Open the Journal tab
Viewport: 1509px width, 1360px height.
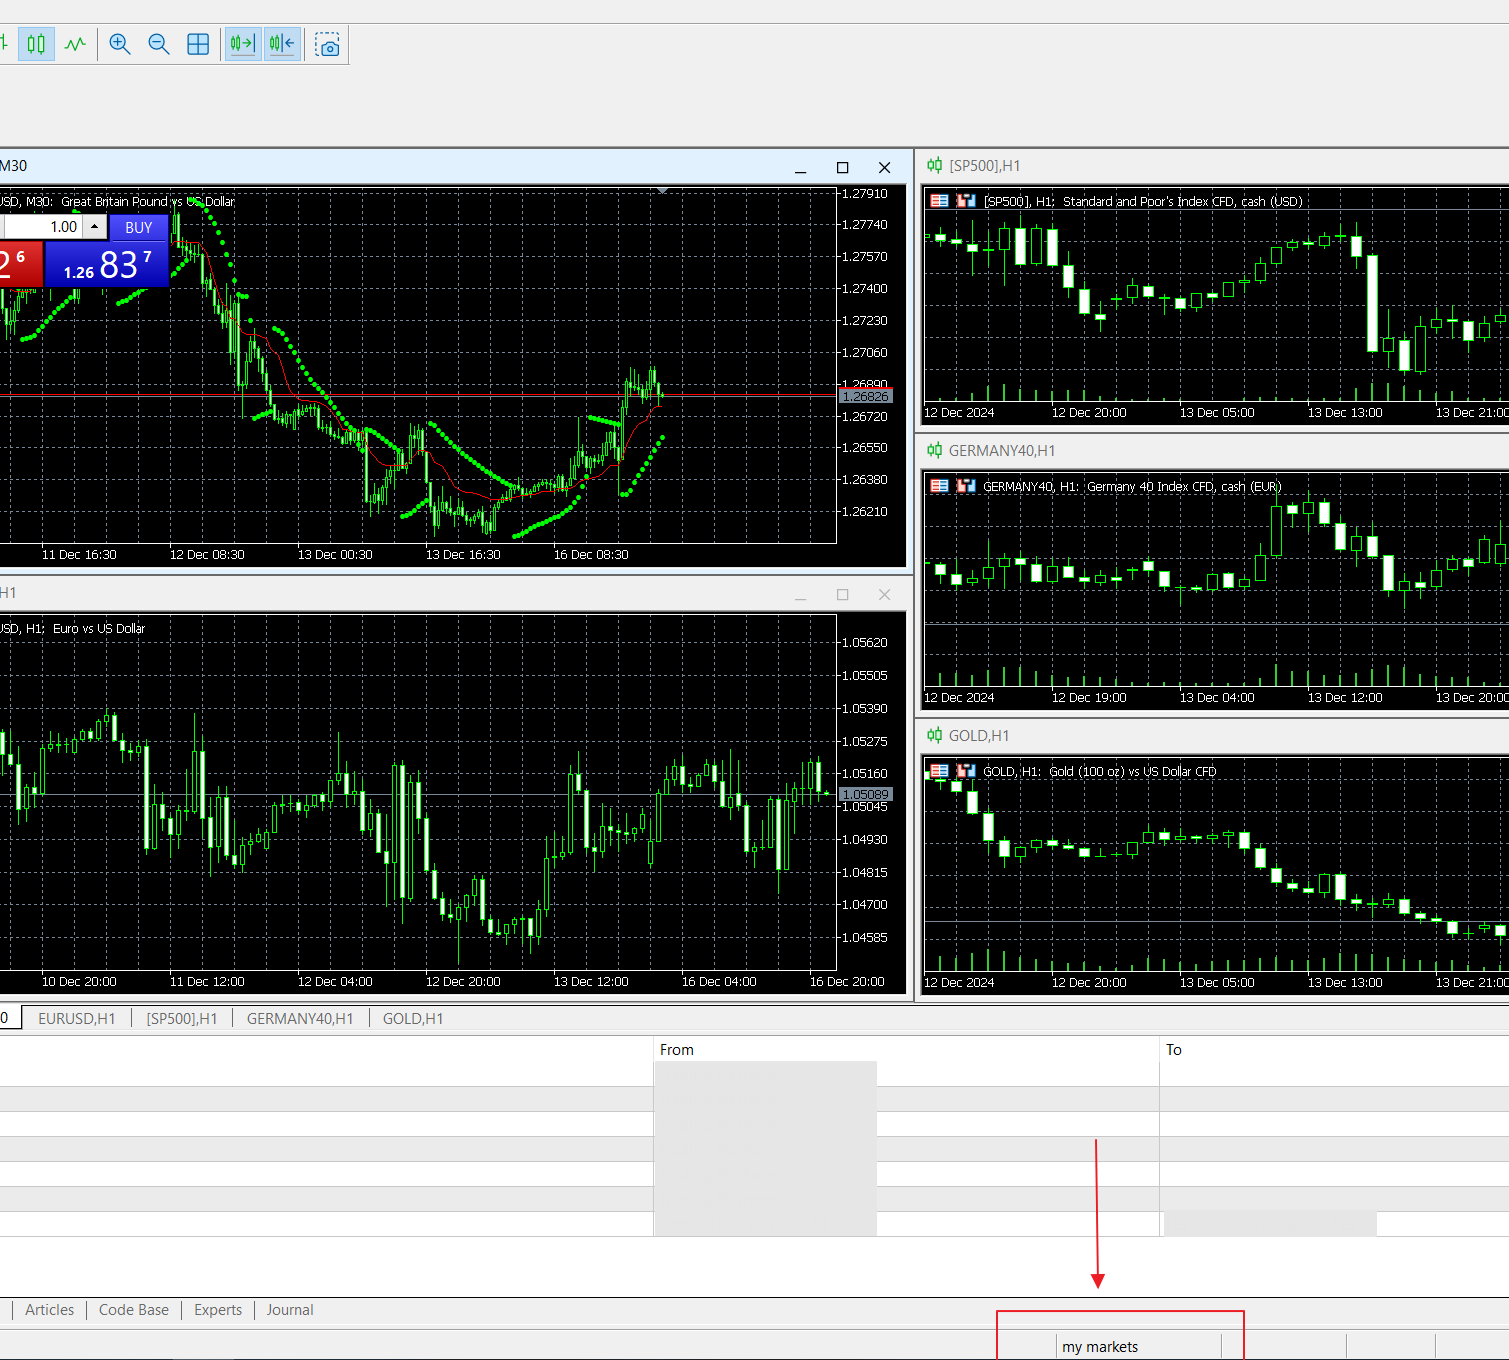click(x=290, y=1310)
